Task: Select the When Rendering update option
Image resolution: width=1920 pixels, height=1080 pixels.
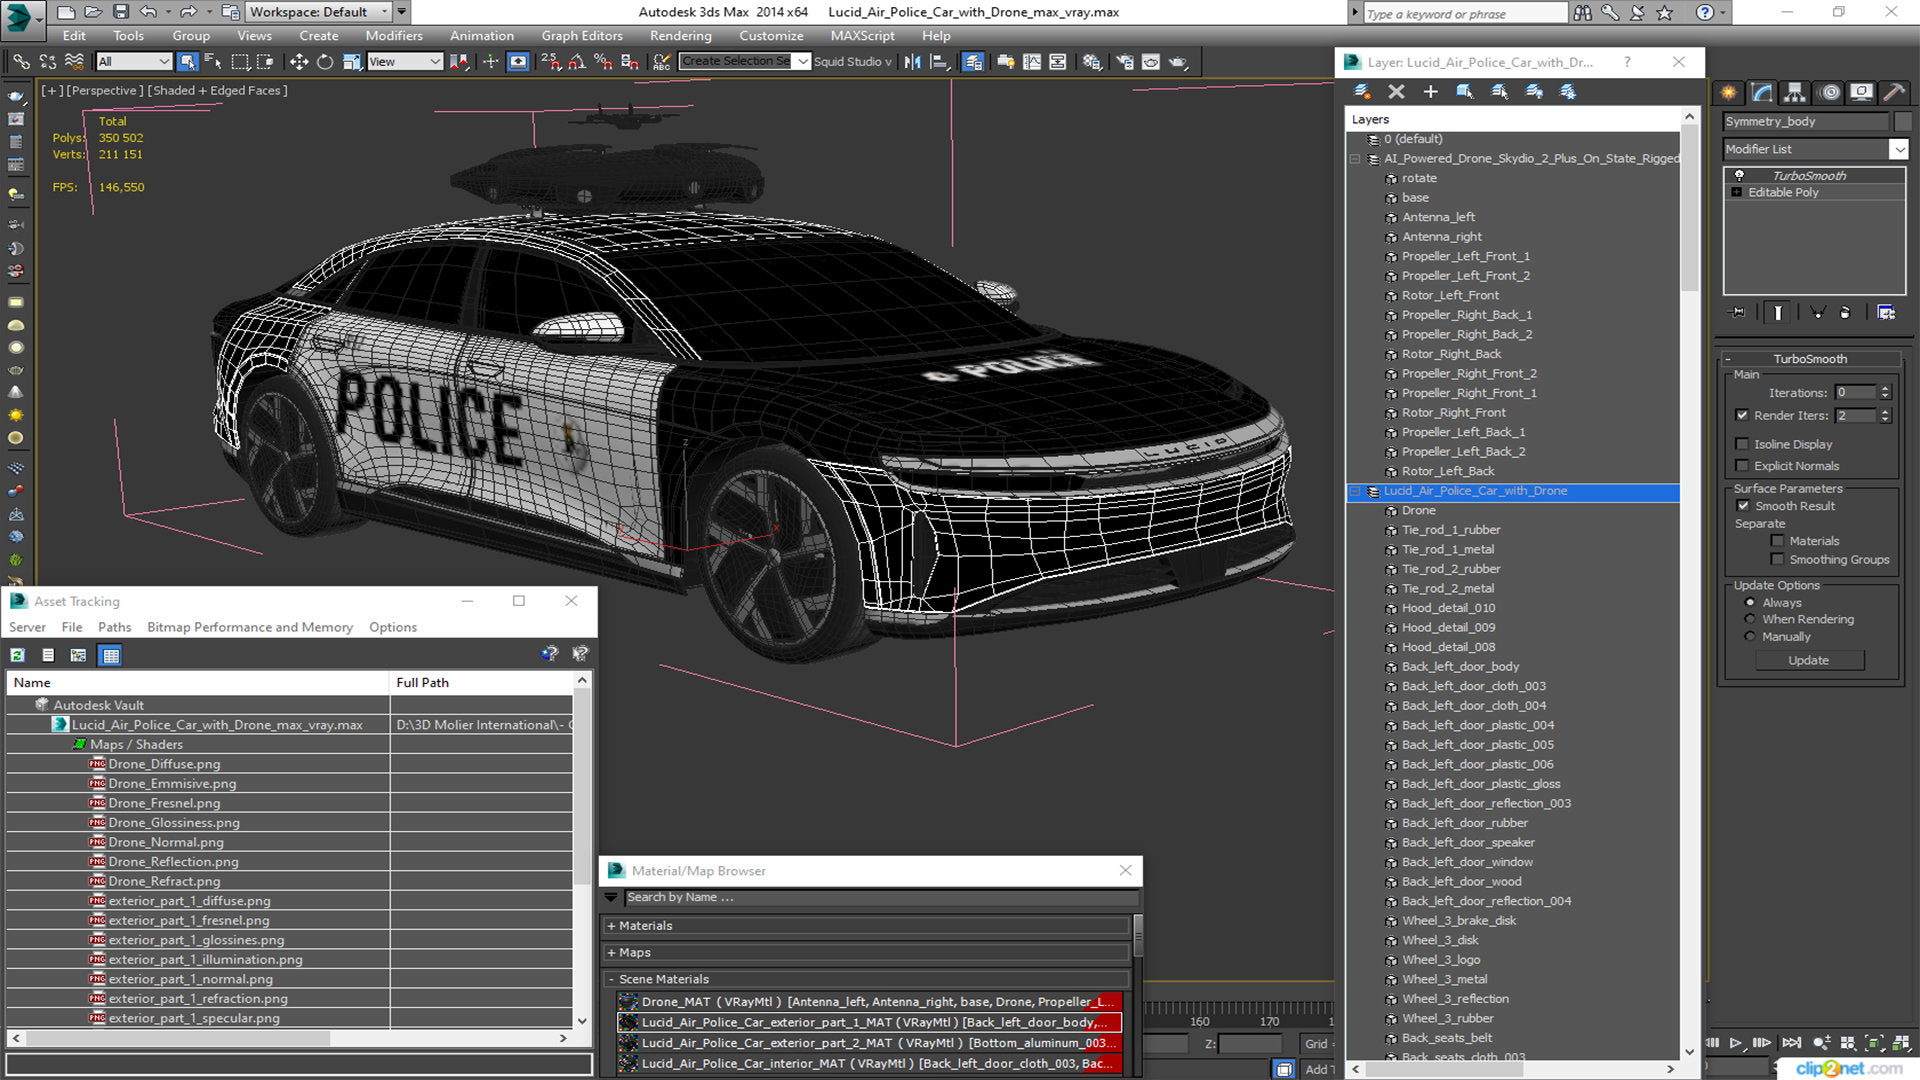Action: pos(1750,620)
